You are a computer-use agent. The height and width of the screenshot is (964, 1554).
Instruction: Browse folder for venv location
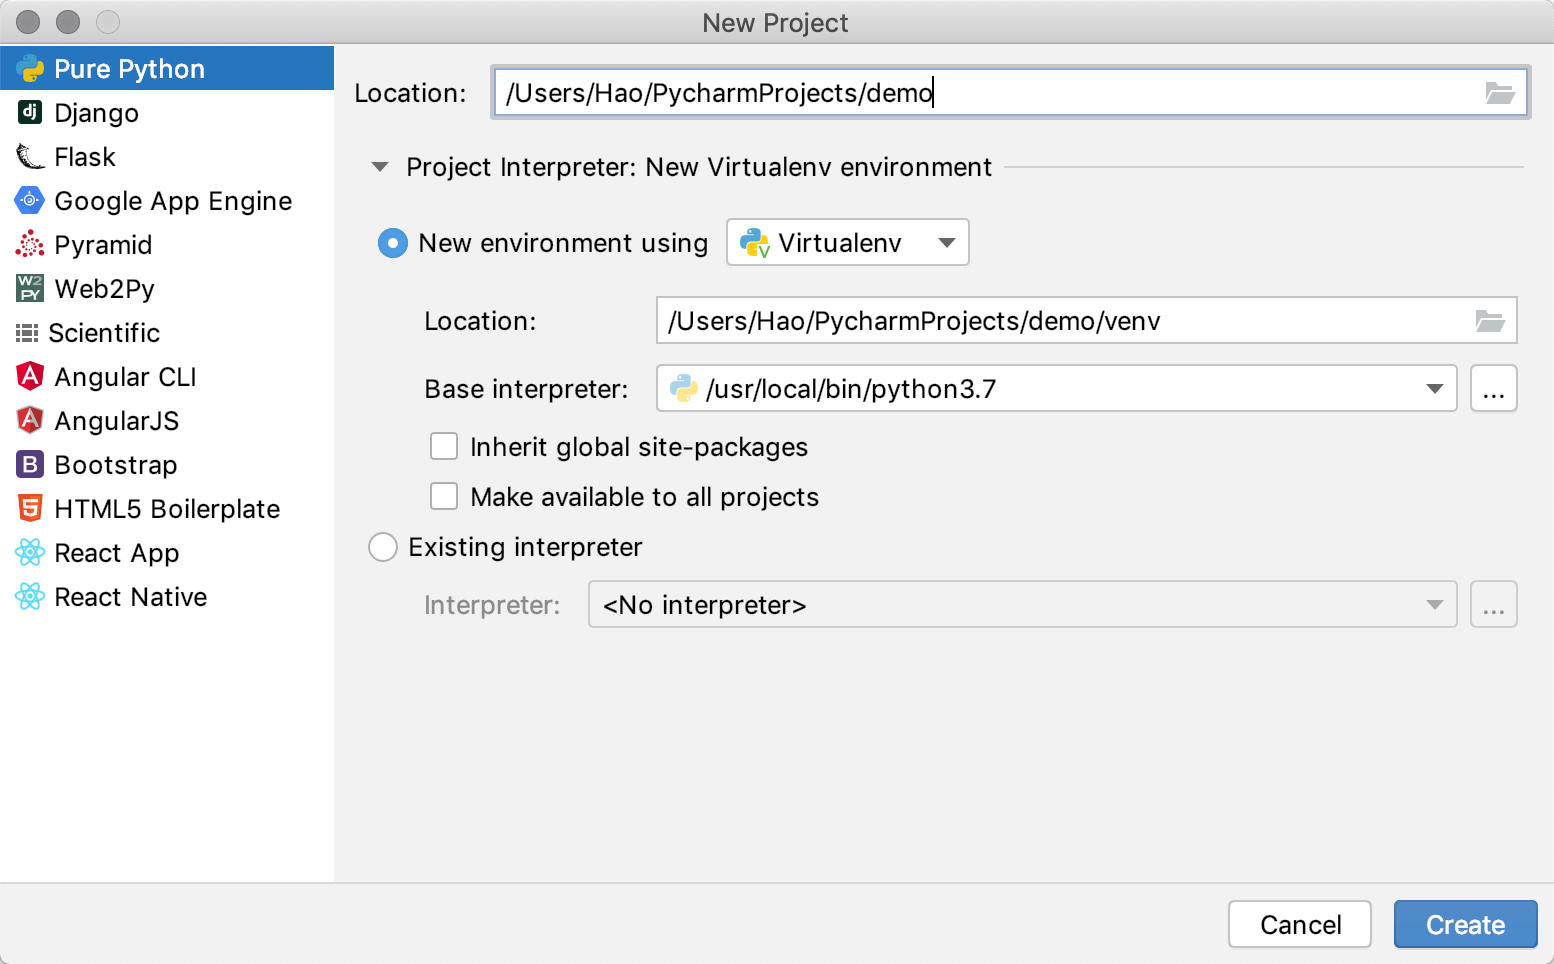(1489, 321)
